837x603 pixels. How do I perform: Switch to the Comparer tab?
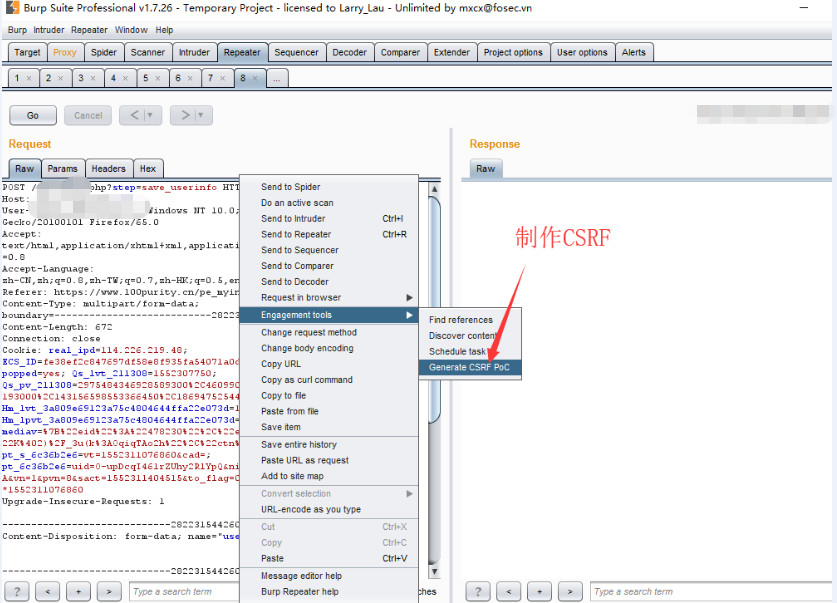tap(400, 52)
